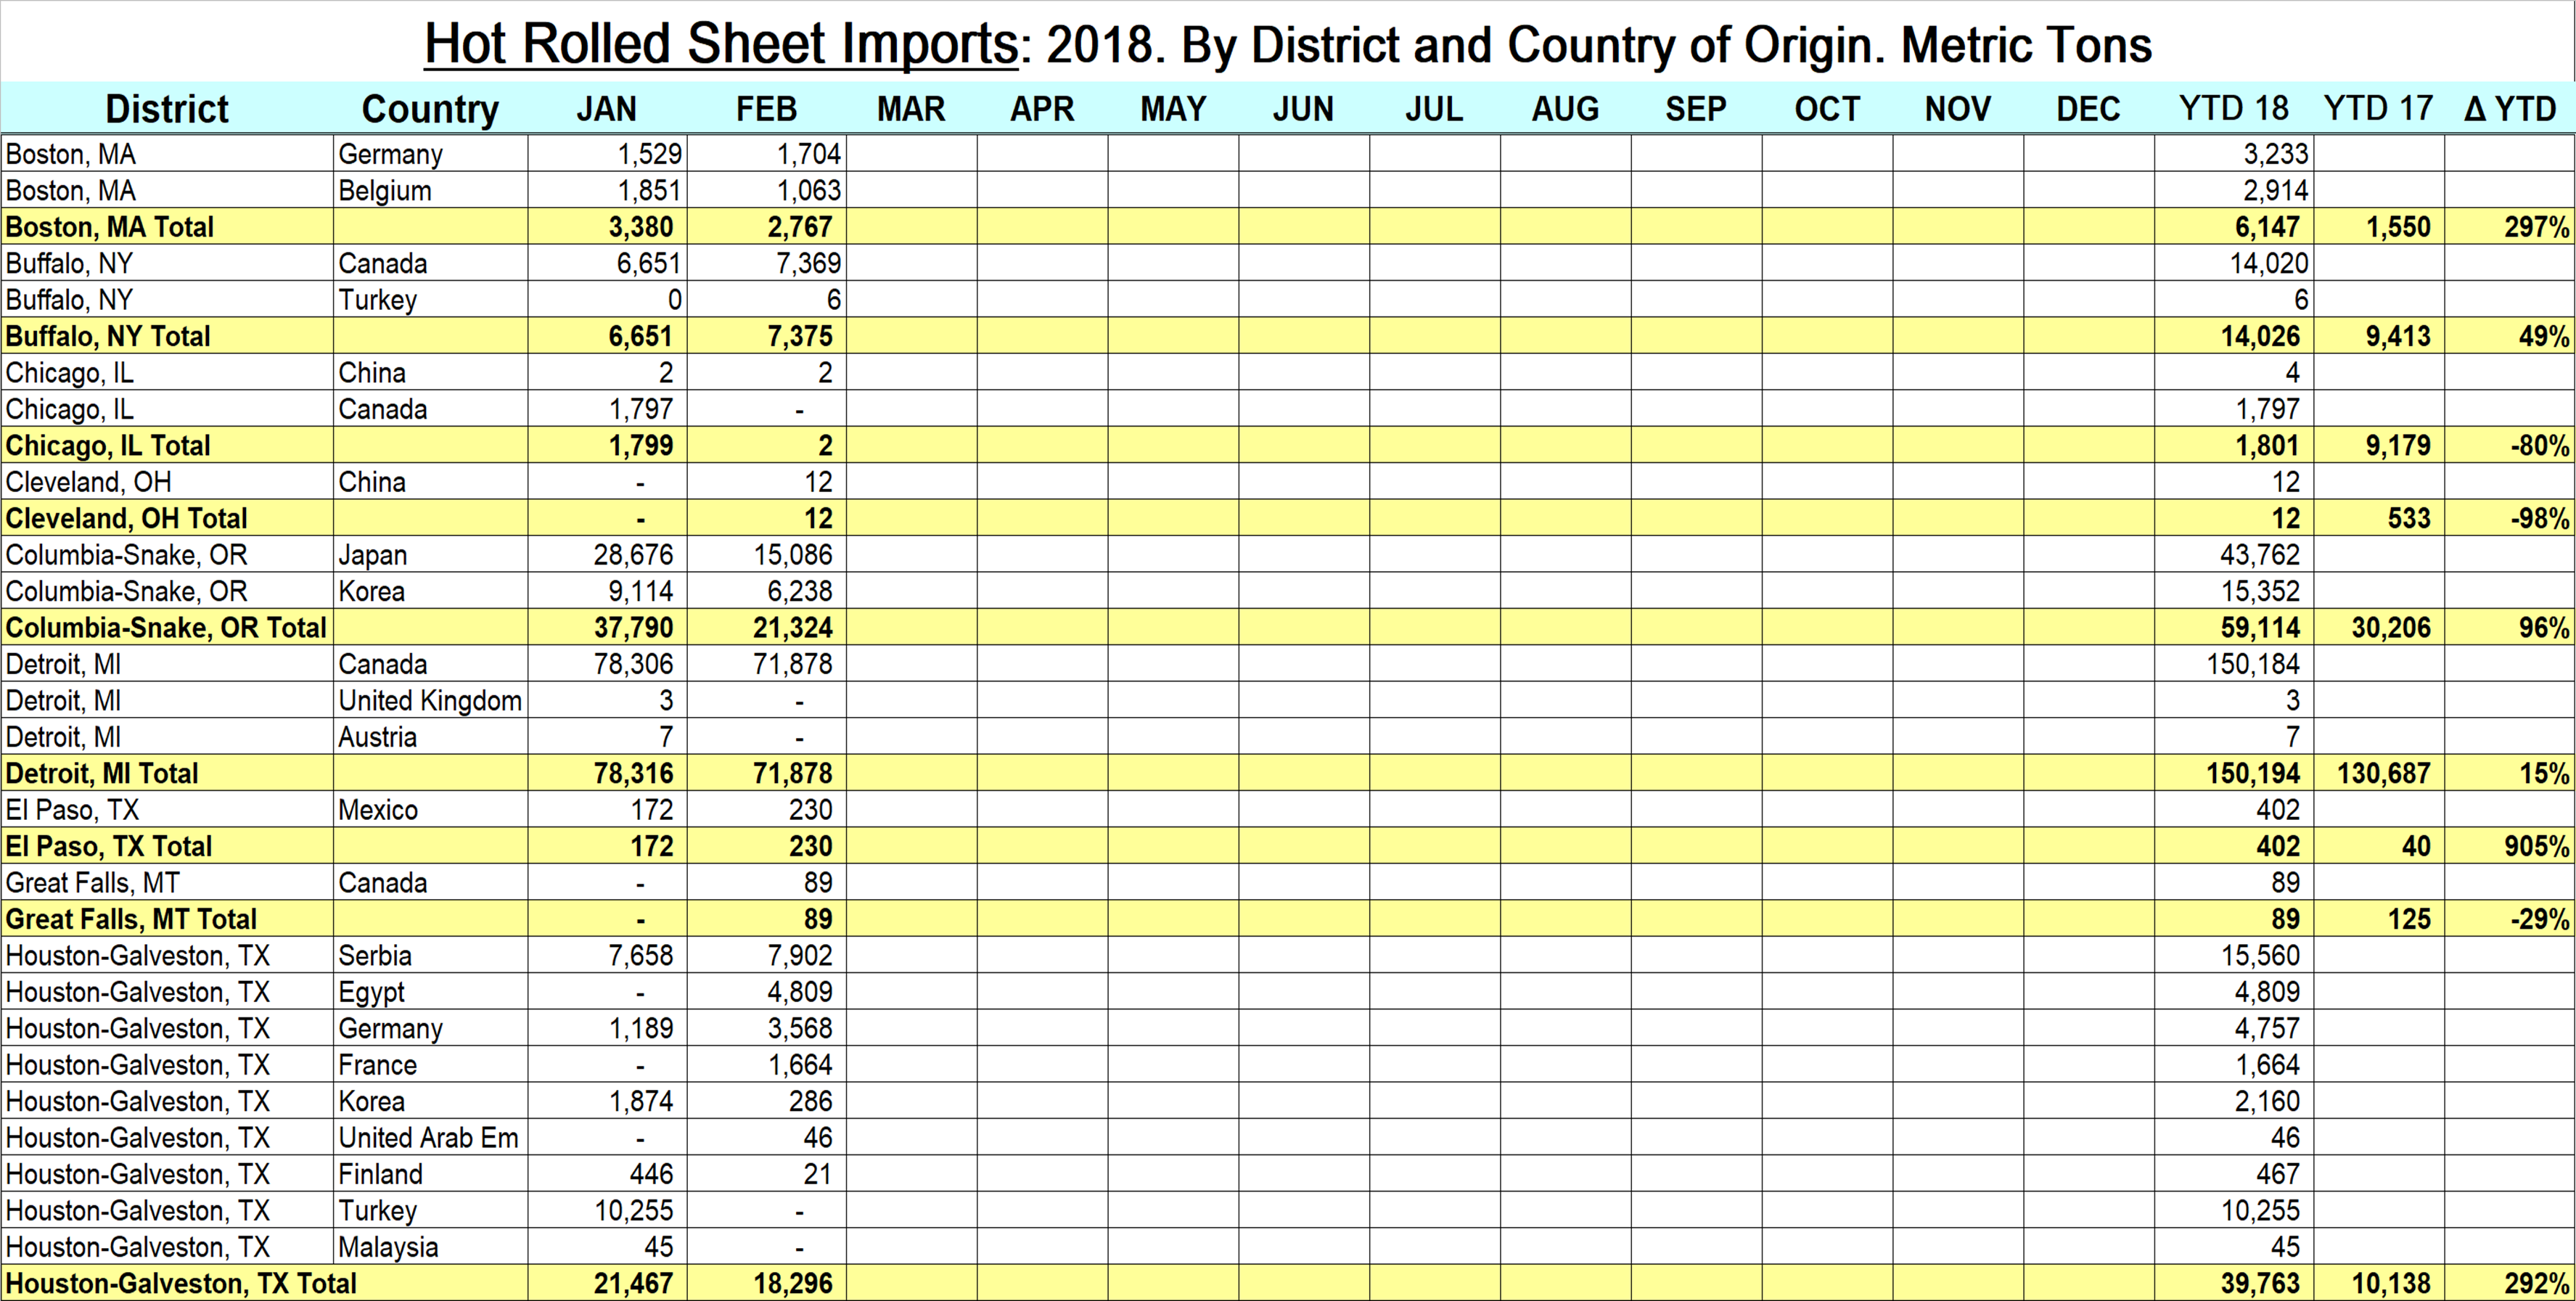Click Columbia-Snake, OR Japan JAN value 28,676

point(633,555)
